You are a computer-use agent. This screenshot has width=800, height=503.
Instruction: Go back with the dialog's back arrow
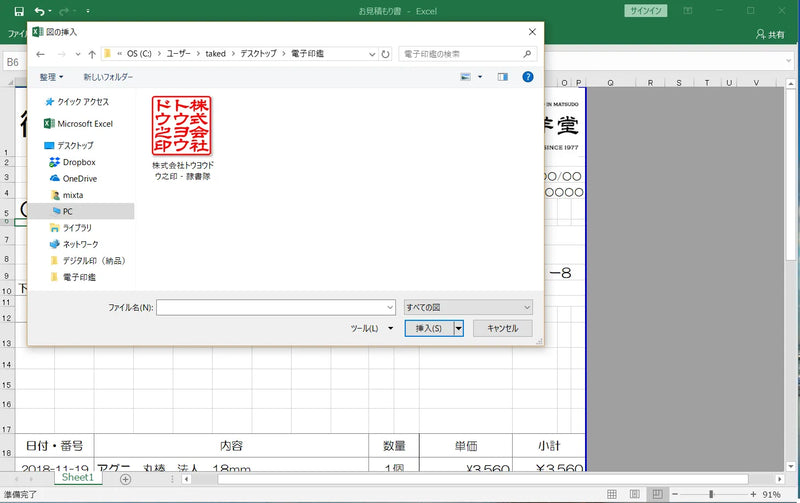41,54
